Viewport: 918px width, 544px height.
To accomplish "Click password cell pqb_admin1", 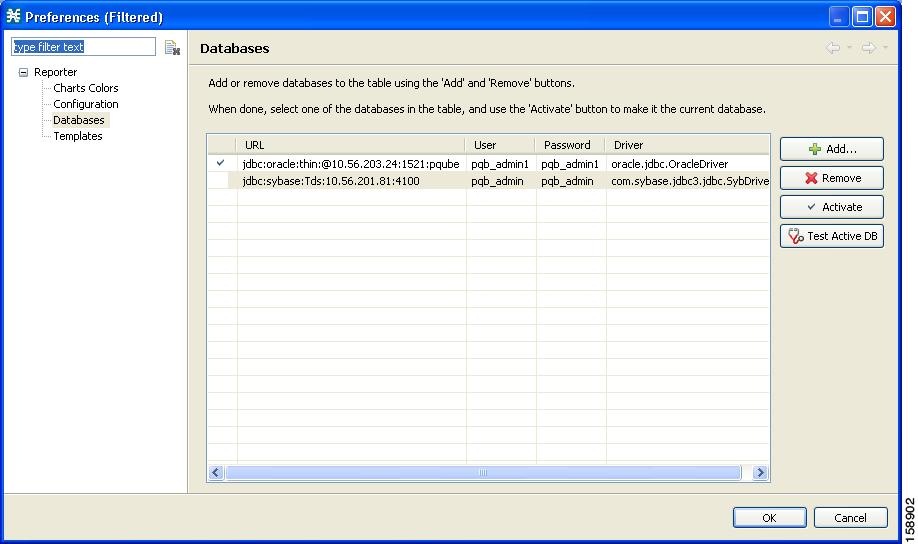I will tap(570, 164).
